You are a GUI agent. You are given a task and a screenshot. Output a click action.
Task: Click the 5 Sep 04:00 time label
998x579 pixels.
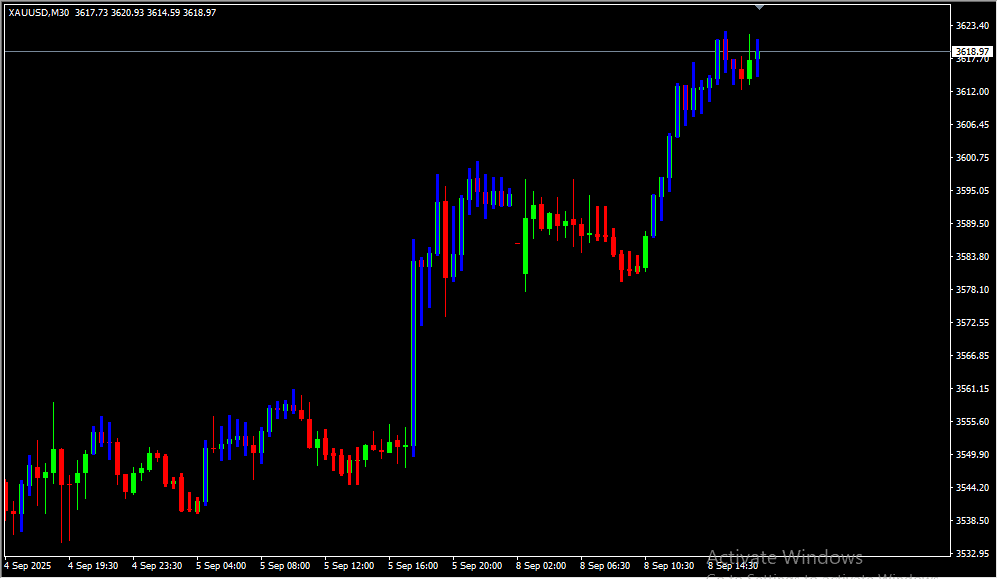tap(221, 566)
